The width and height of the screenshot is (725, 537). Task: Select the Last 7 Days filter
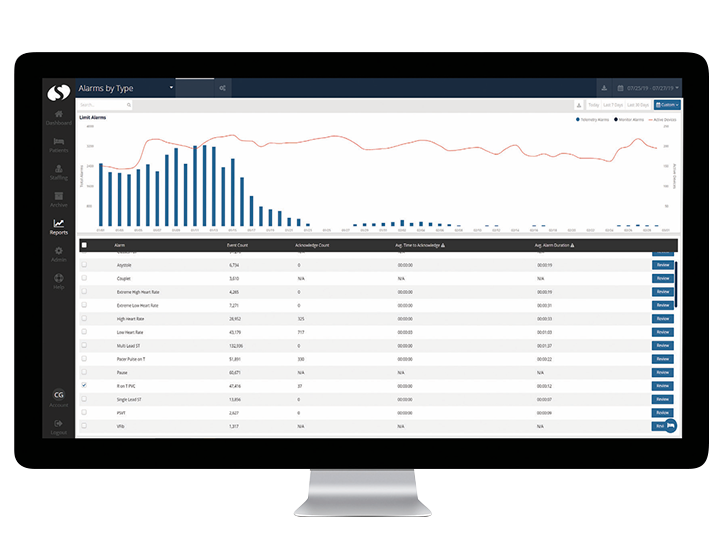tap(612, 104)
